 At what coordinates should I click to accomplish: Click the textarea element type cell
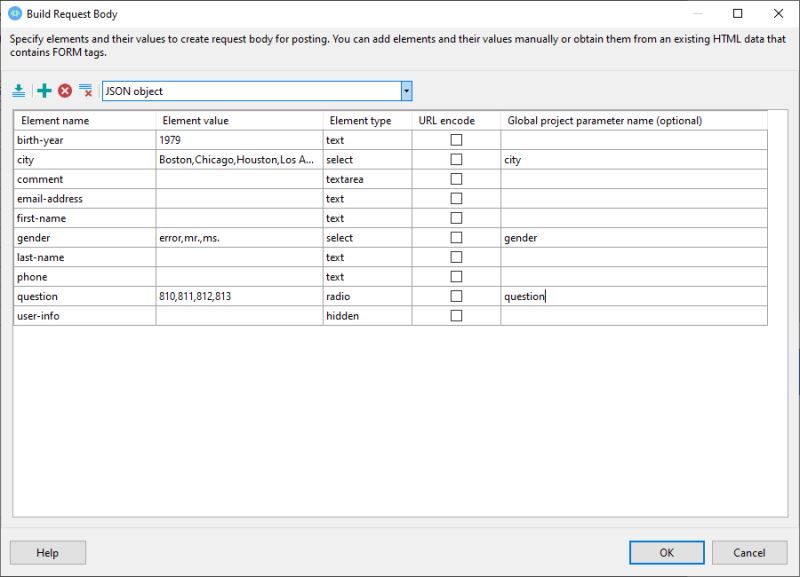(367, 179)
